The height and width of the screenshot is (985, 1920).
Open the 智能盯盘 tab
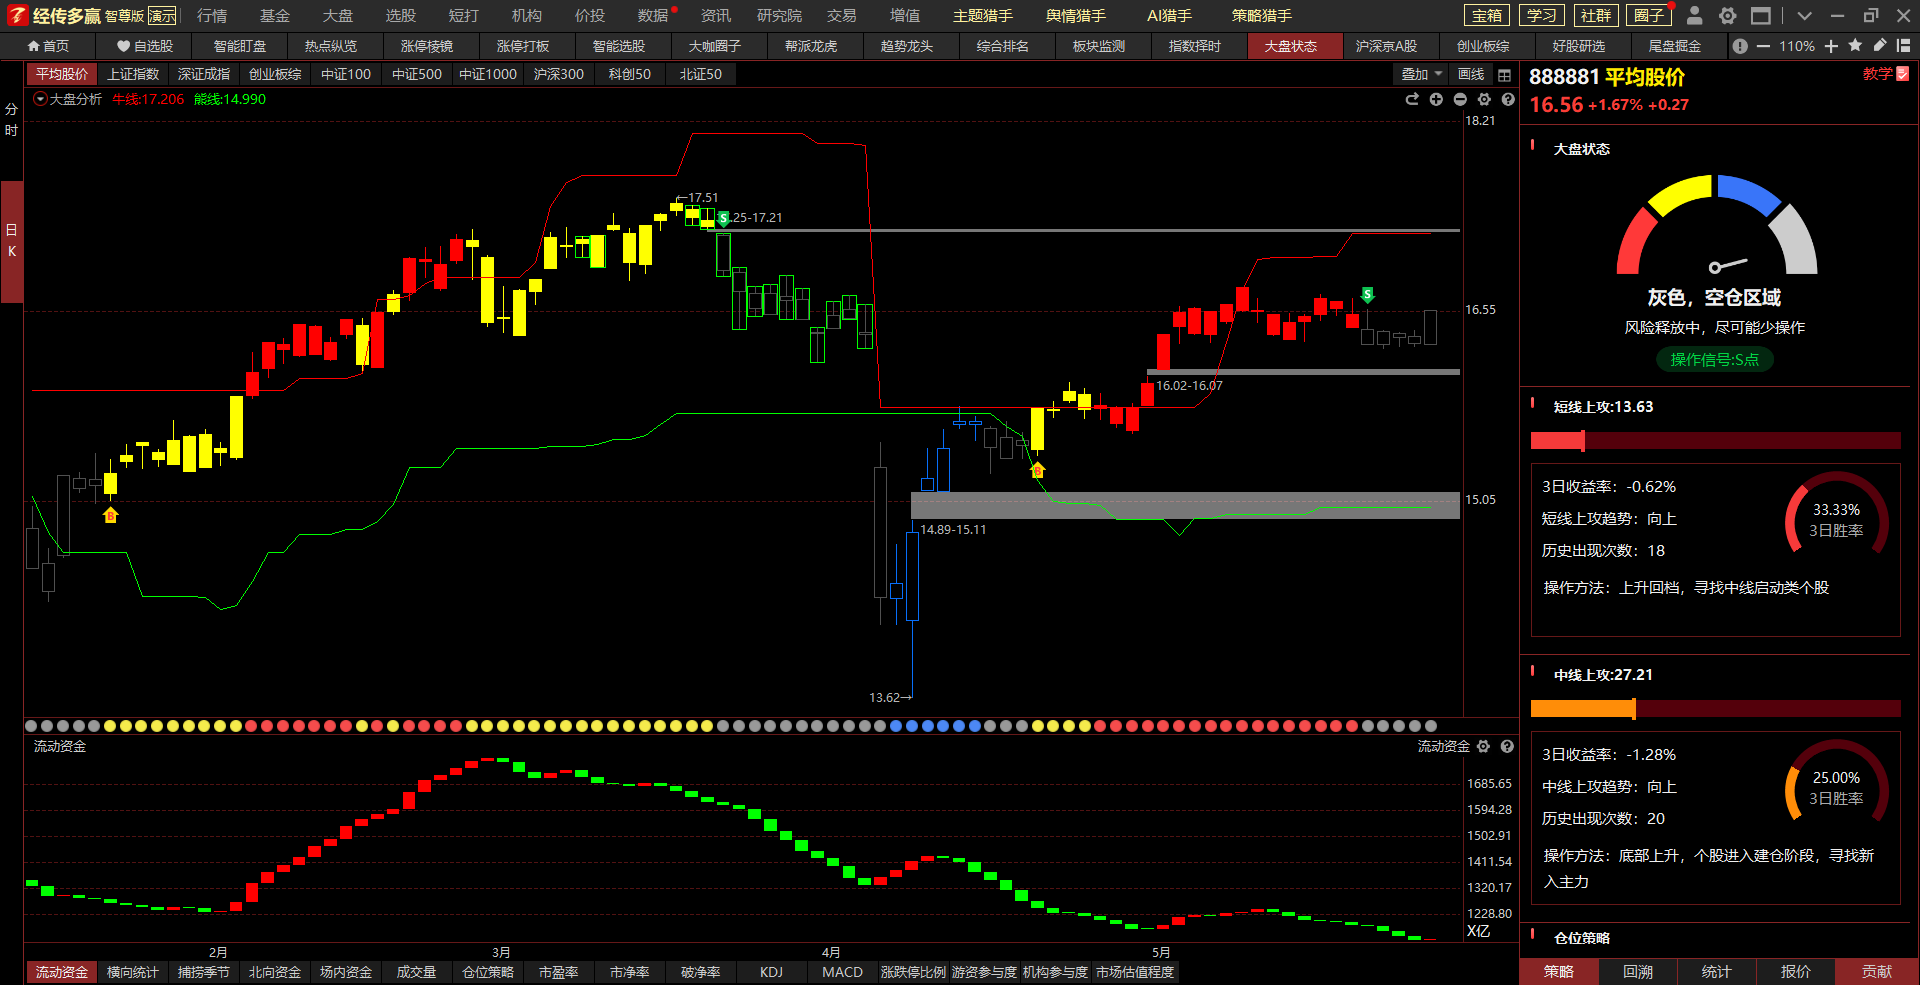point(240,46)
